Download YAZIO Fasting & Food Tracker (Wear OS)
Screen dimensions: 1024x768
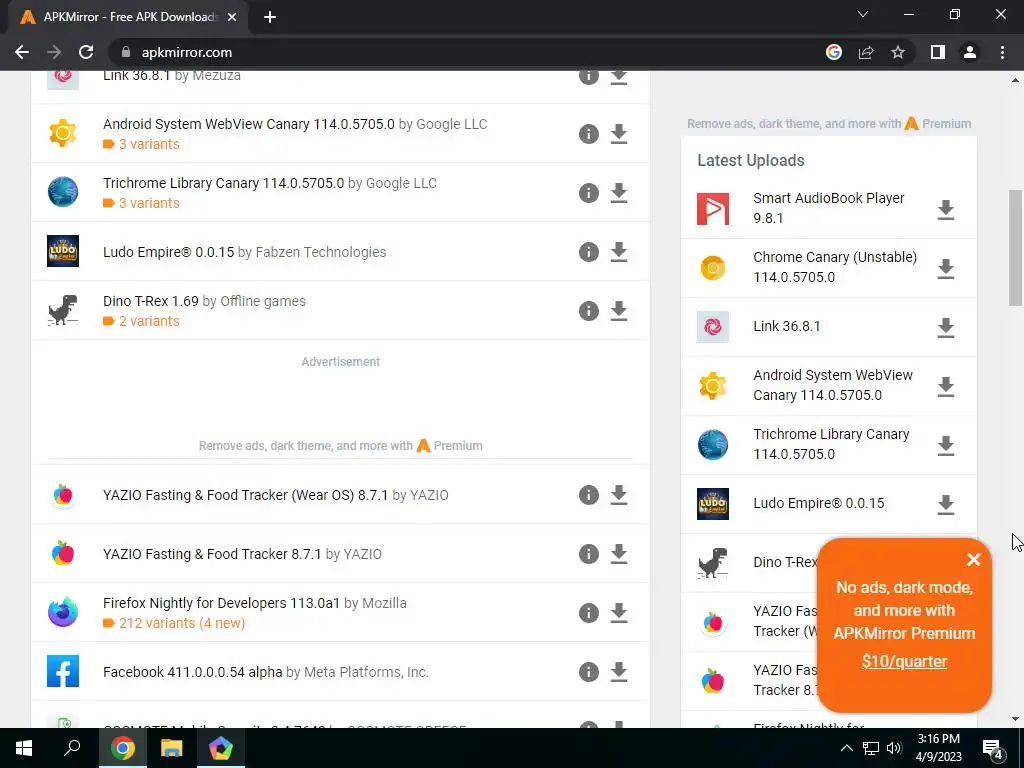[x=618, y=495]
